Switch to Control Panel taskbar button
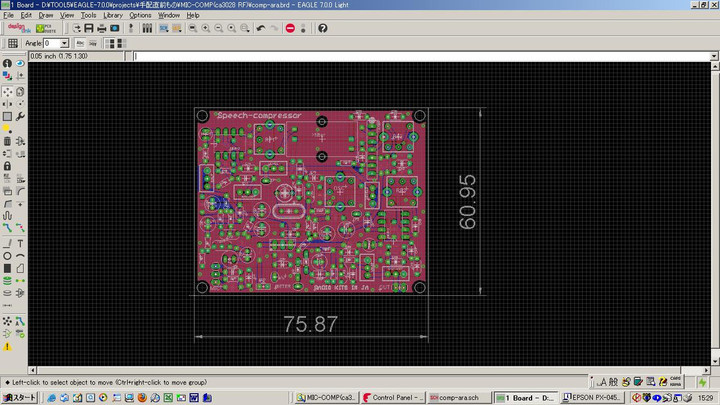The image size is (720, 405). click(391, 397)
